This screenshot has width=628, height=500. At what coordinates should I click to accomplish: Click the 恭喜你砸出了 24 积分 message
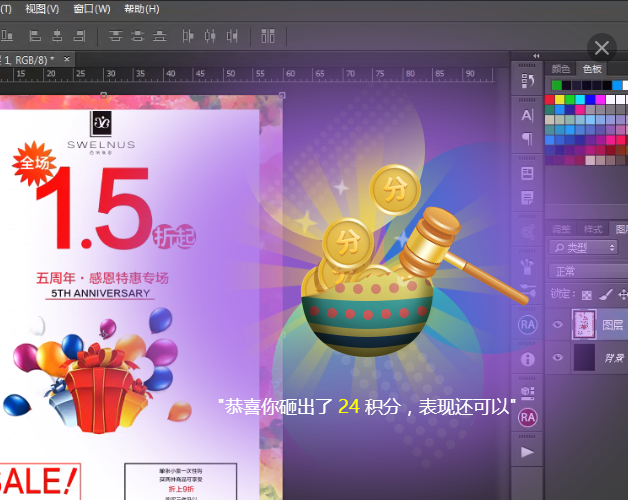coord(367,407)
